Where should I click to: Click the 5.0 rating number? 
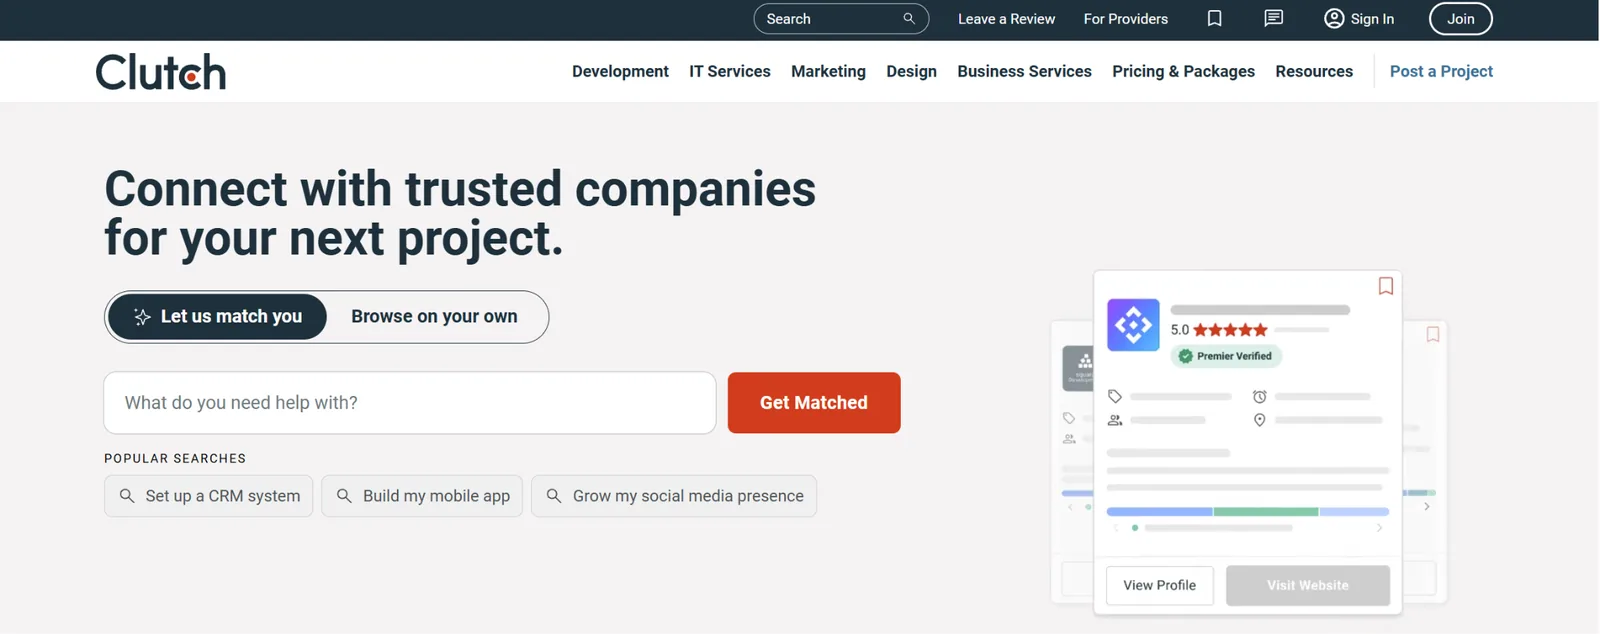[1180, 330]
